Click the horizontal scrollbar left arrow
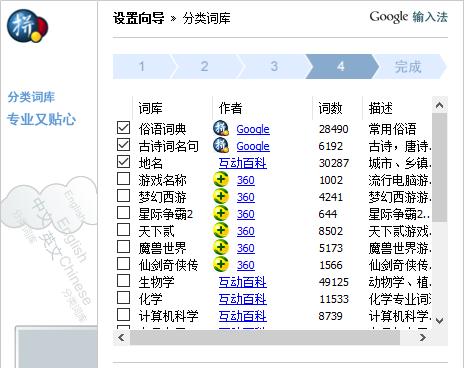This screenshot has width=464, height=368. tap(121, 337)
